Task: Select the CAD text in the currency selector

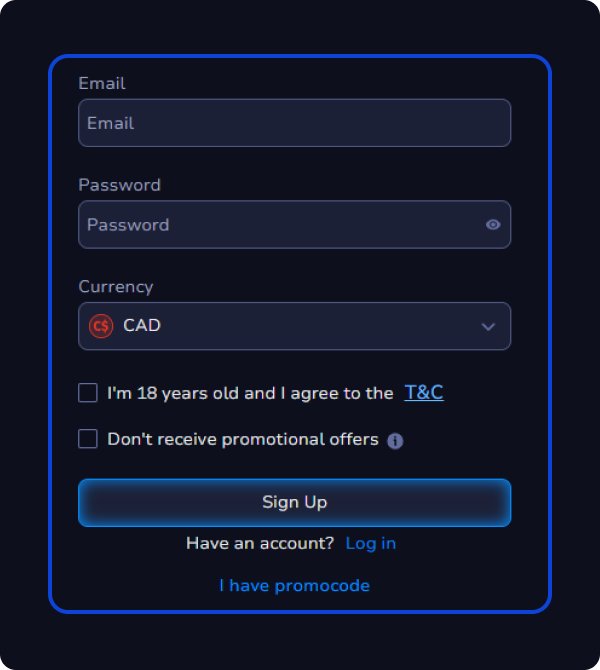Action: 142,326
